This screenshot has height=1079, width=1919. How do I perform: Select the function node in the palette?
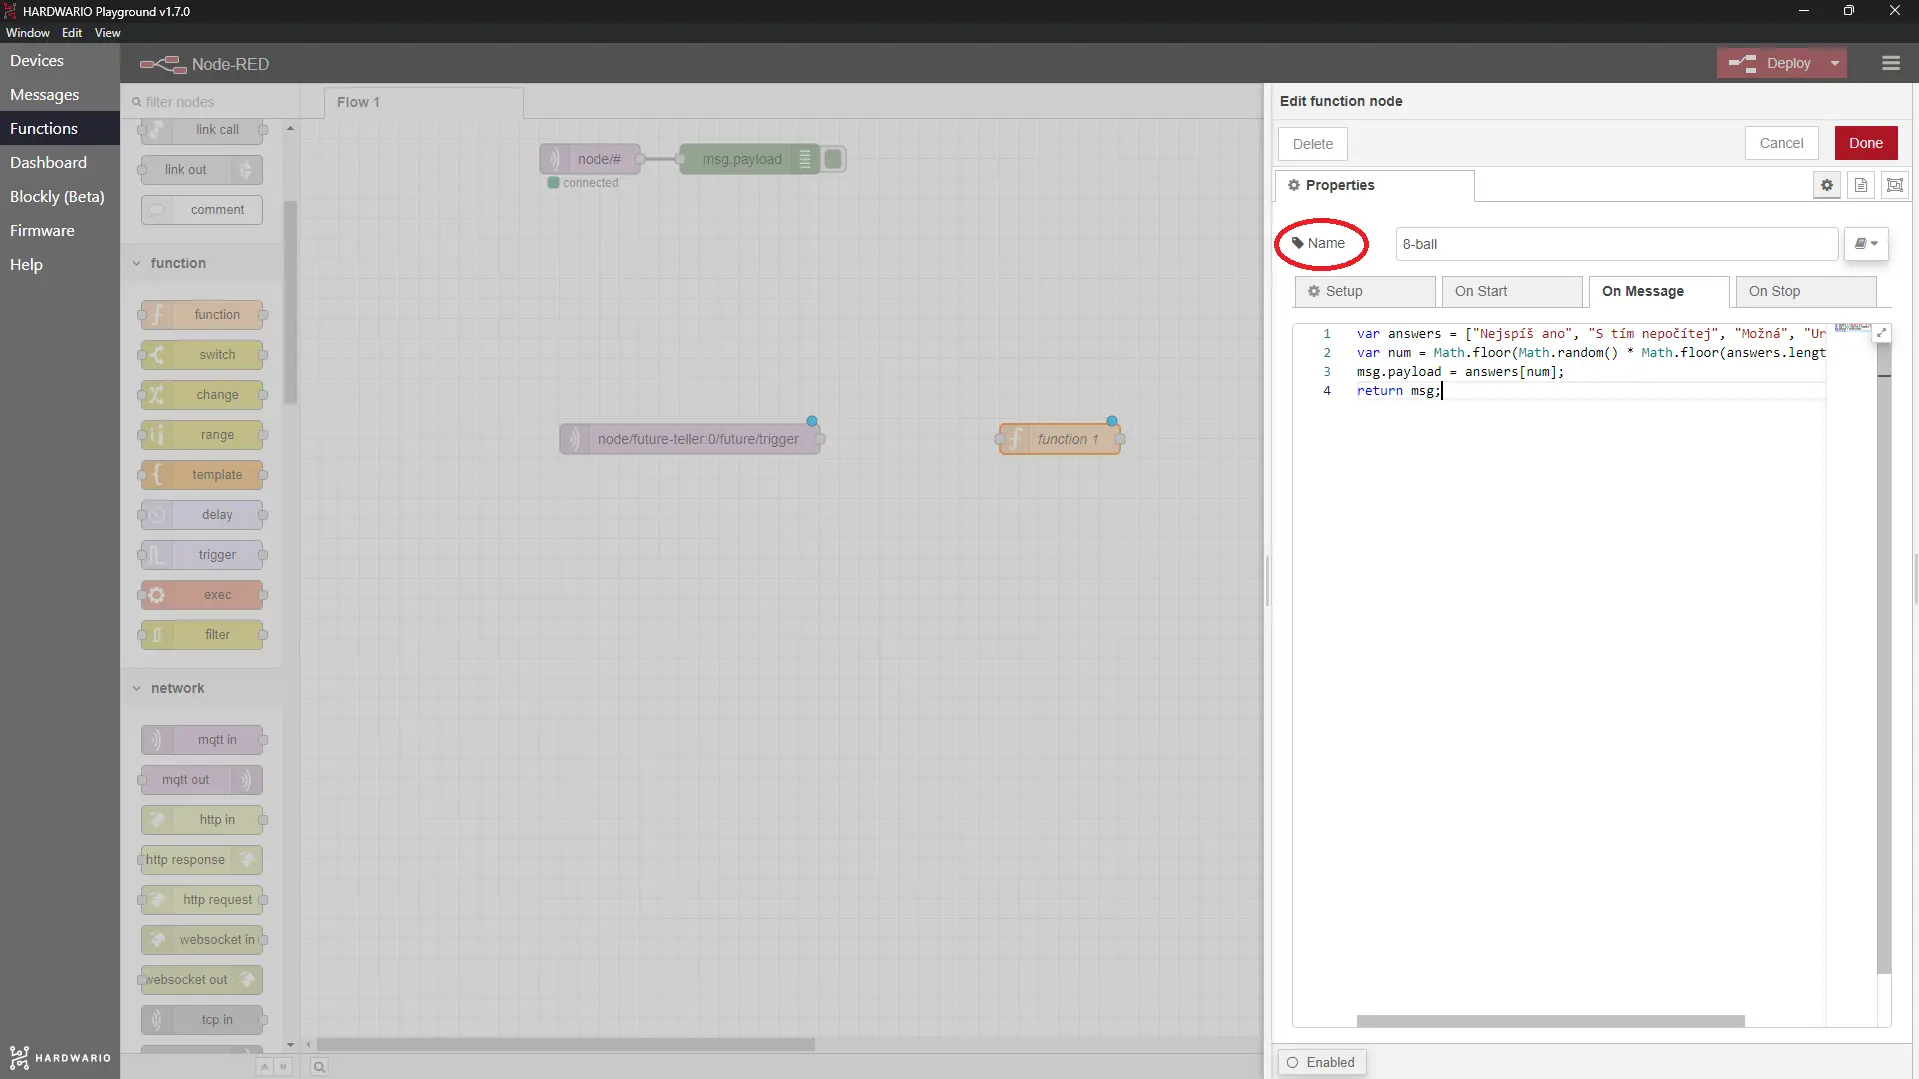(x=202, y=315)
